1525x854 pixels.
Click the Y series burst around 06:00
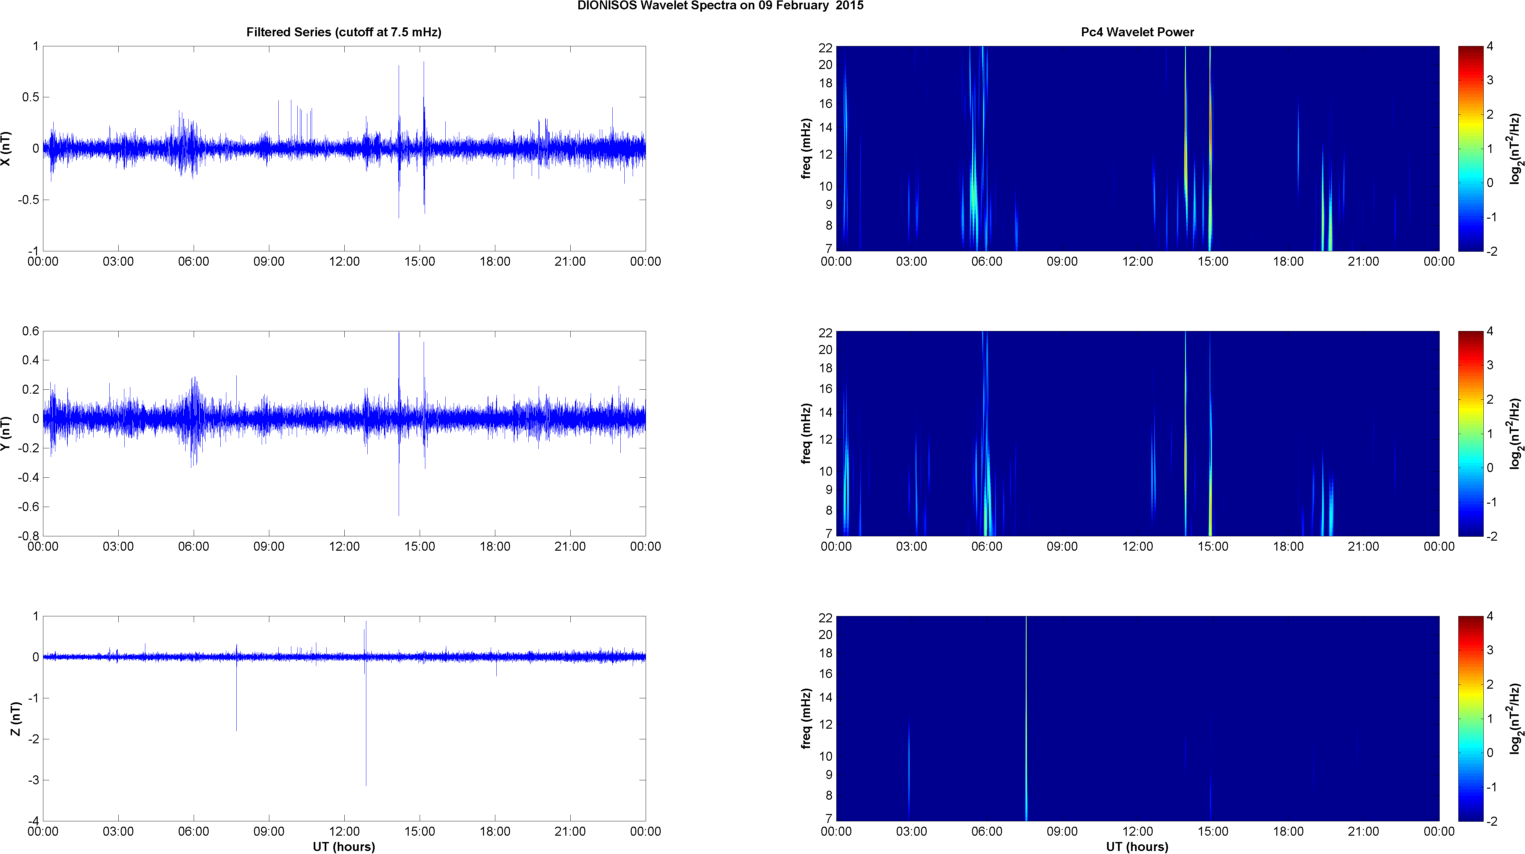tap(193, 420)
